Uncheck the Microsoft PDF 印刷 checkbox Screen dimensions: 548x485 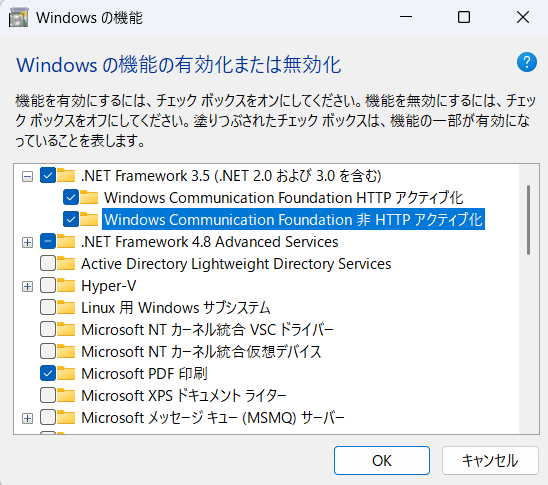click(48, 373)
